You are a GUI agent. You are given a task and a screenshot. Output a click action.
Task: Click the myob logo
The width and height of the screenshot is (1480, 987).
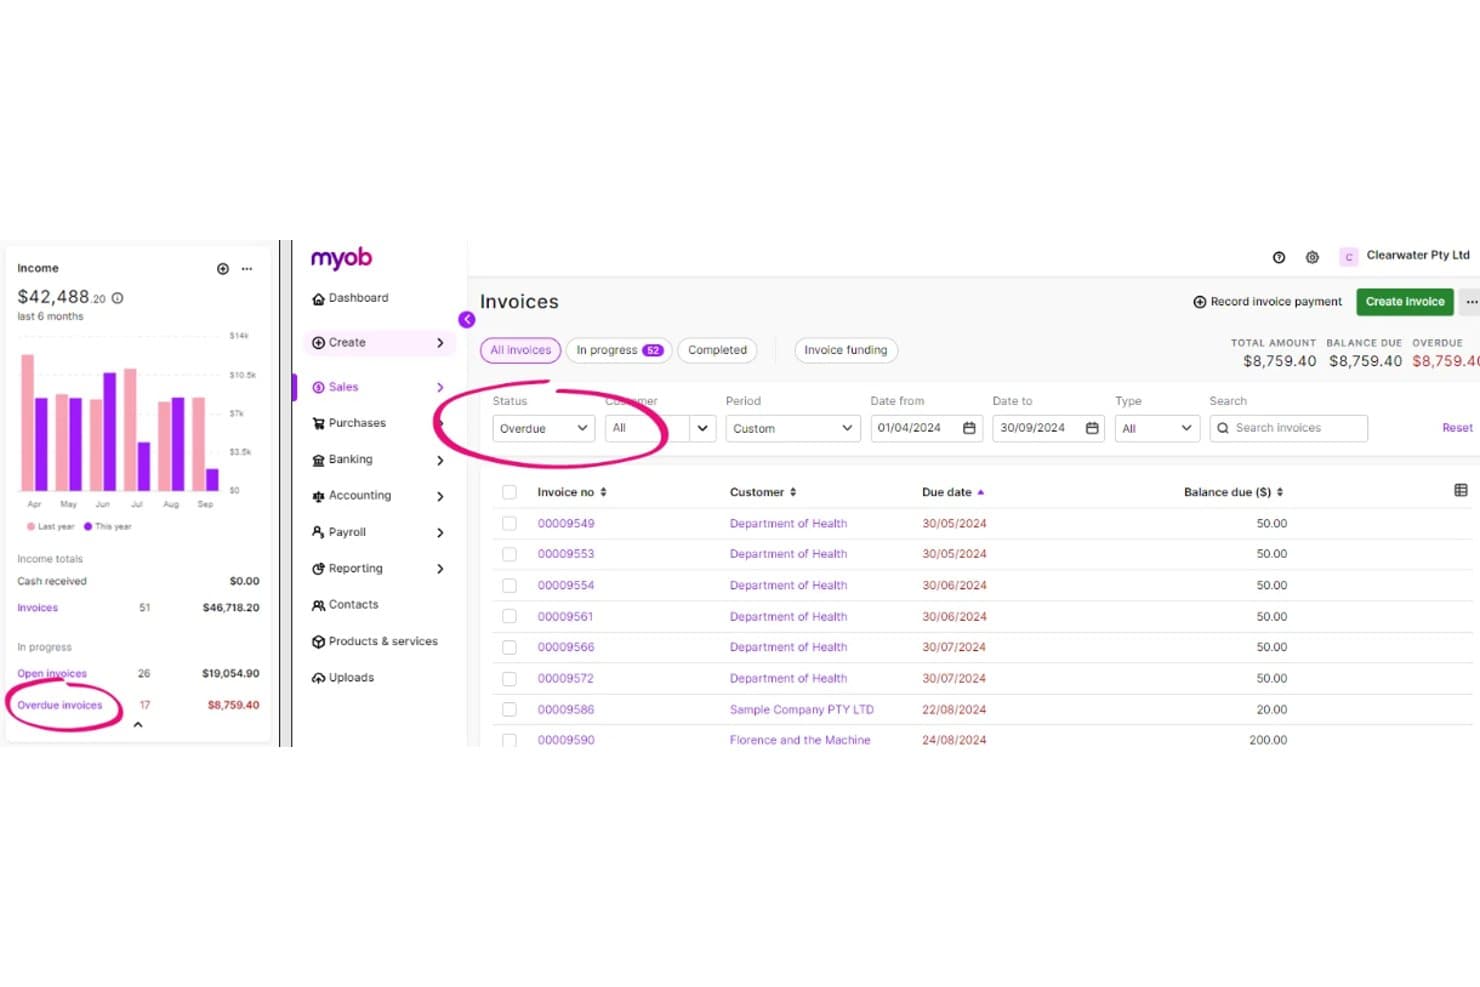tap(341, 258)
